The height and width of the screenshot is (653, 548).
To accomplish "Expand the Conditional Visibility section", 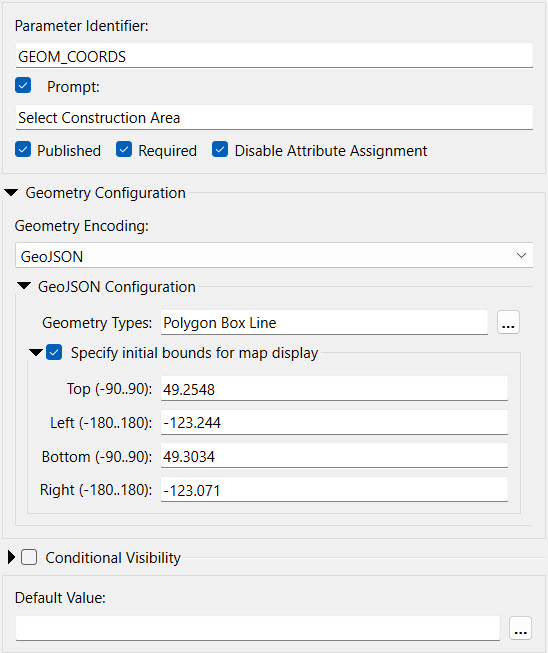I will pyautogui.click(x=11, y=557).
